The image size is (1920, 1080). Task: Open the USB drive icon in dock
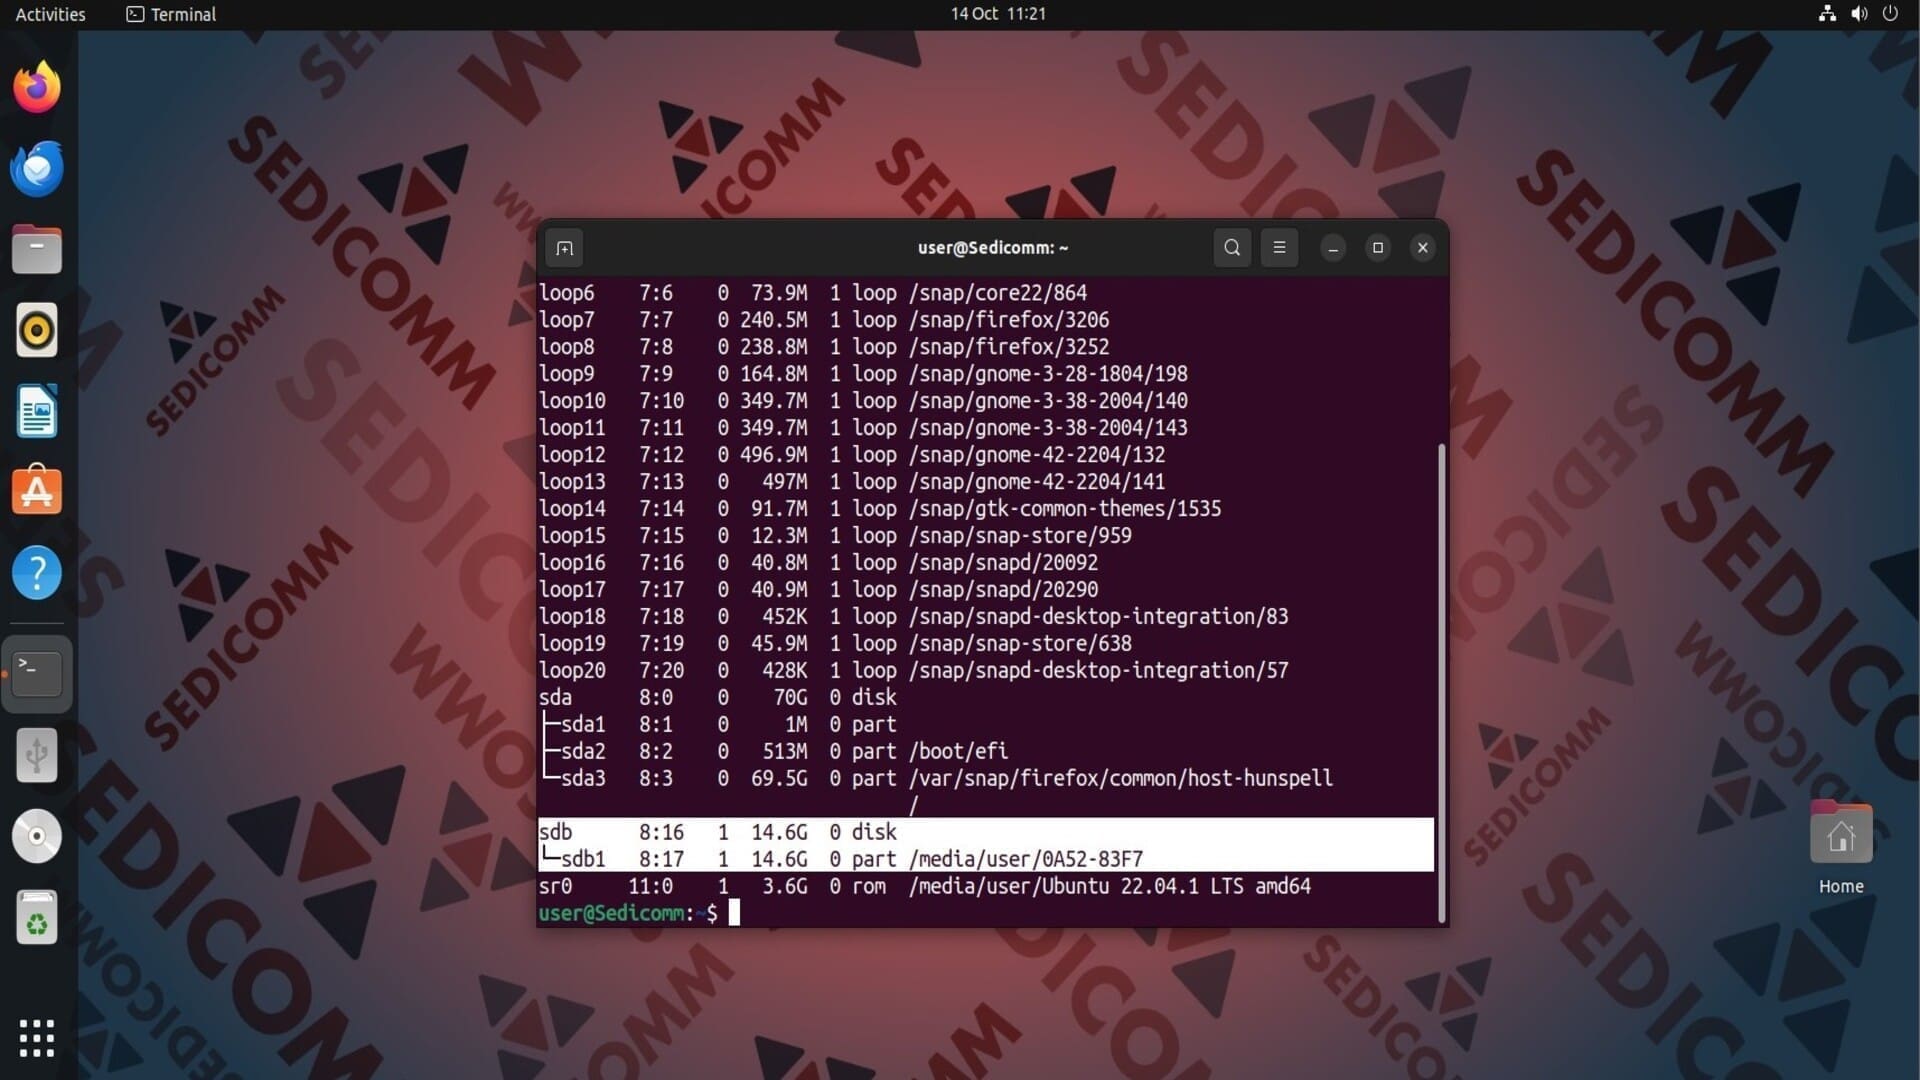point(37,755)
